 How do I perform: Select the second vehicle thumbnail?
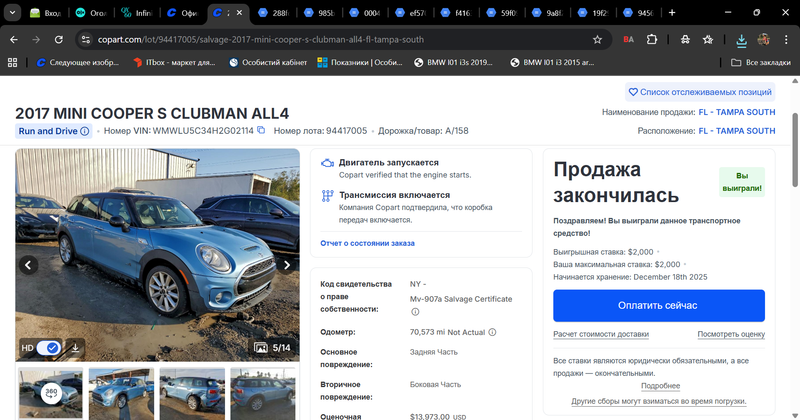tap(121, 393)
